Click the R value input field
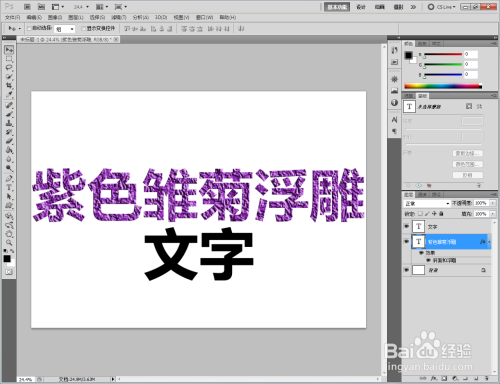This screenshot has height=384, width=500. coord(471,54)
